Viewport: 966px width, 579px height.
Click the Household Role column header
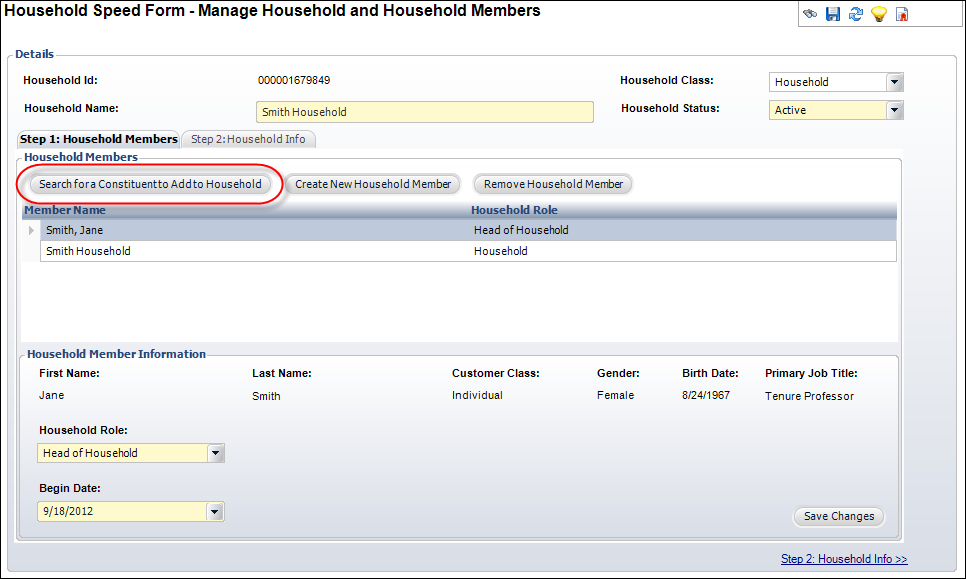[x=514, y=210]
